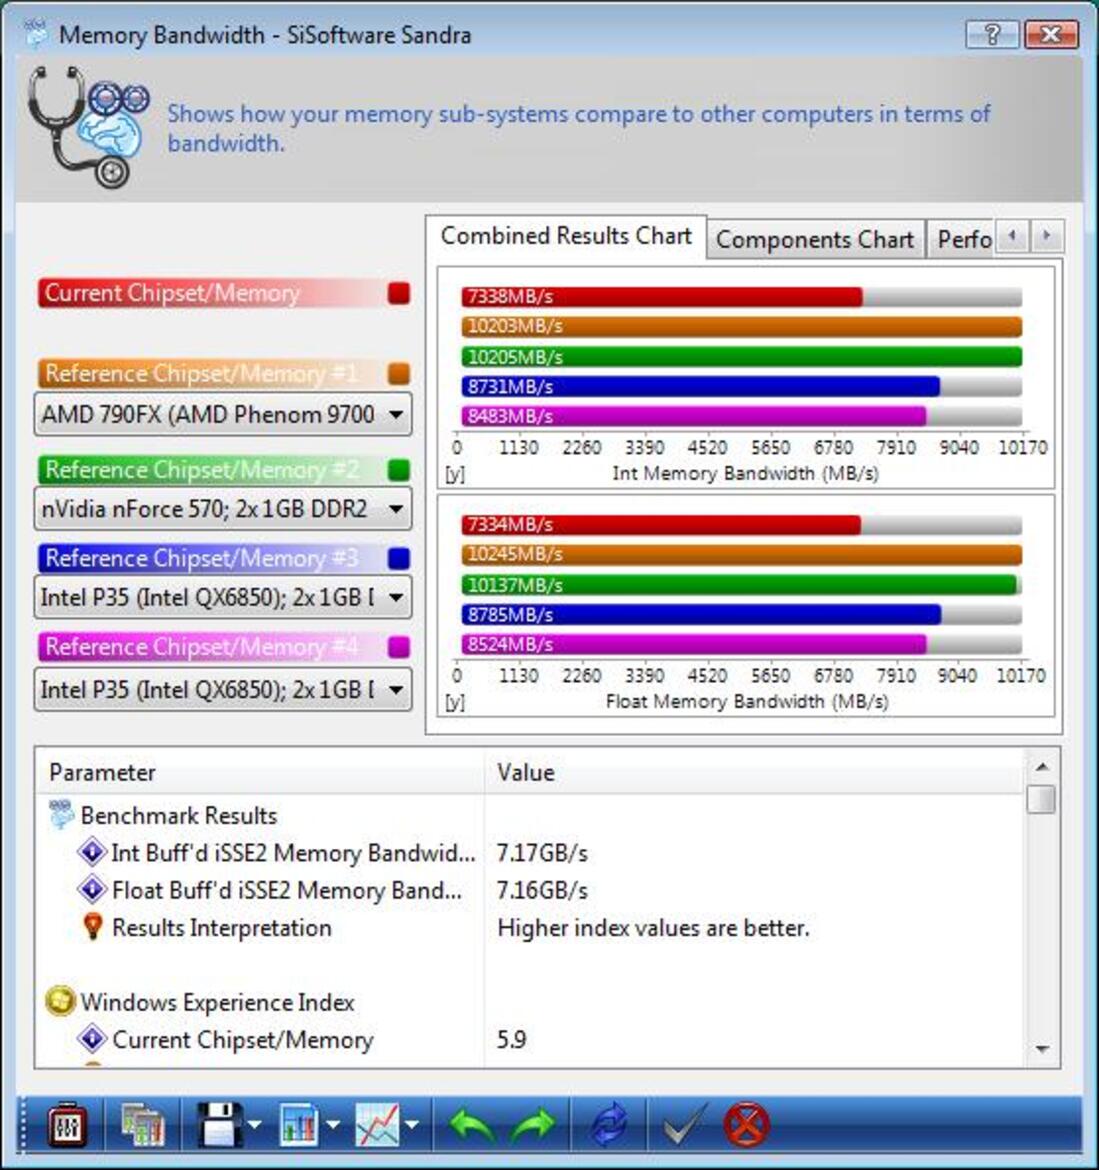Click diamond icon beside Float Buff'd iSSE2
1099x1170 pixels.
pos(92,889)
